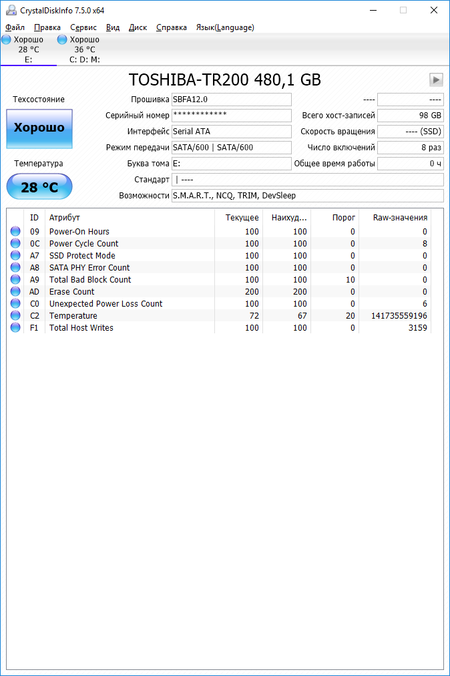
Task: Select the Total Host Writes text
Action: tap(81, 328)
